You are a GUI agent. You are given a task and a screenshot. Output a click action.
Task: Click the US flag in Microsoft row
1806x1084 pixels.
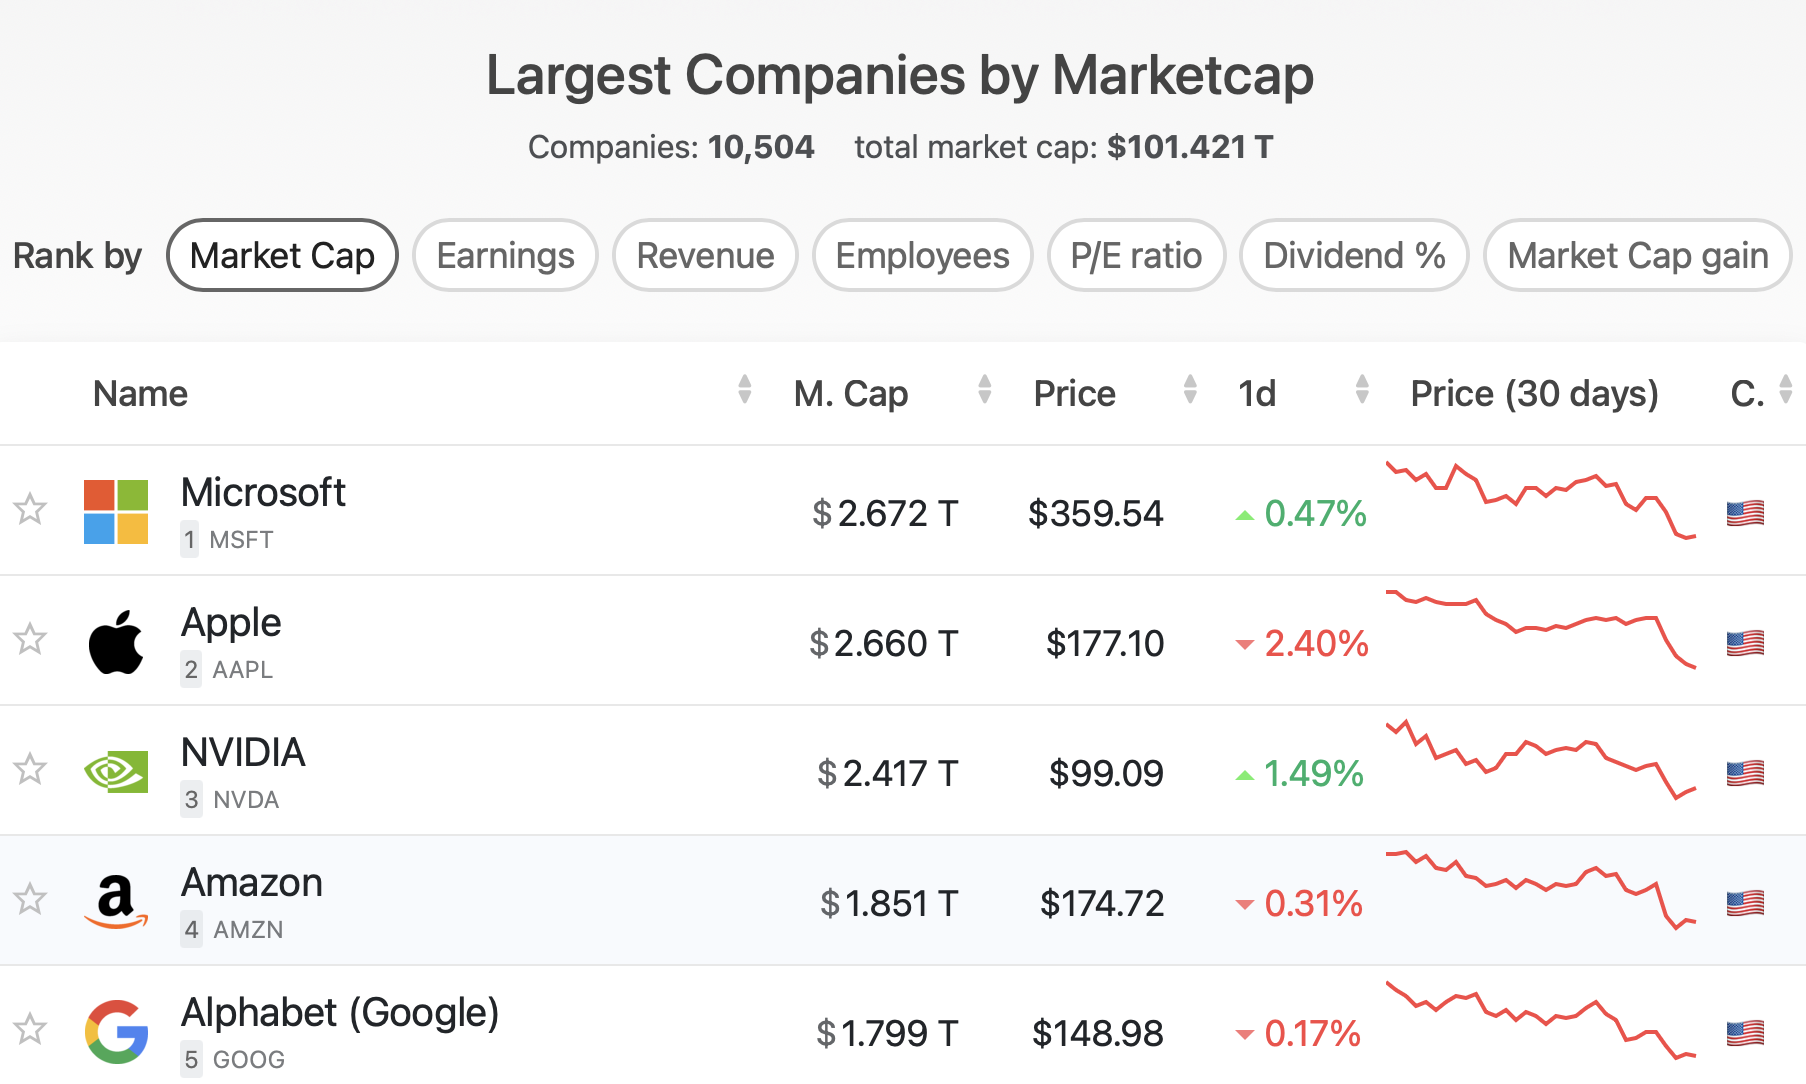click(1745, 513)
